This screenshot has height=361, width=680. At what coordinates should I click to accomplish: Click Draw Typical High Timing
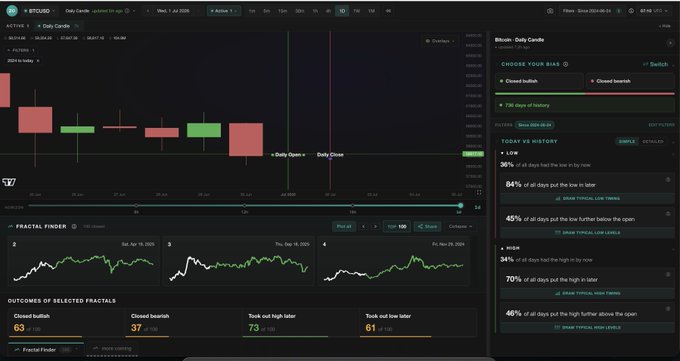pos(587,294)
